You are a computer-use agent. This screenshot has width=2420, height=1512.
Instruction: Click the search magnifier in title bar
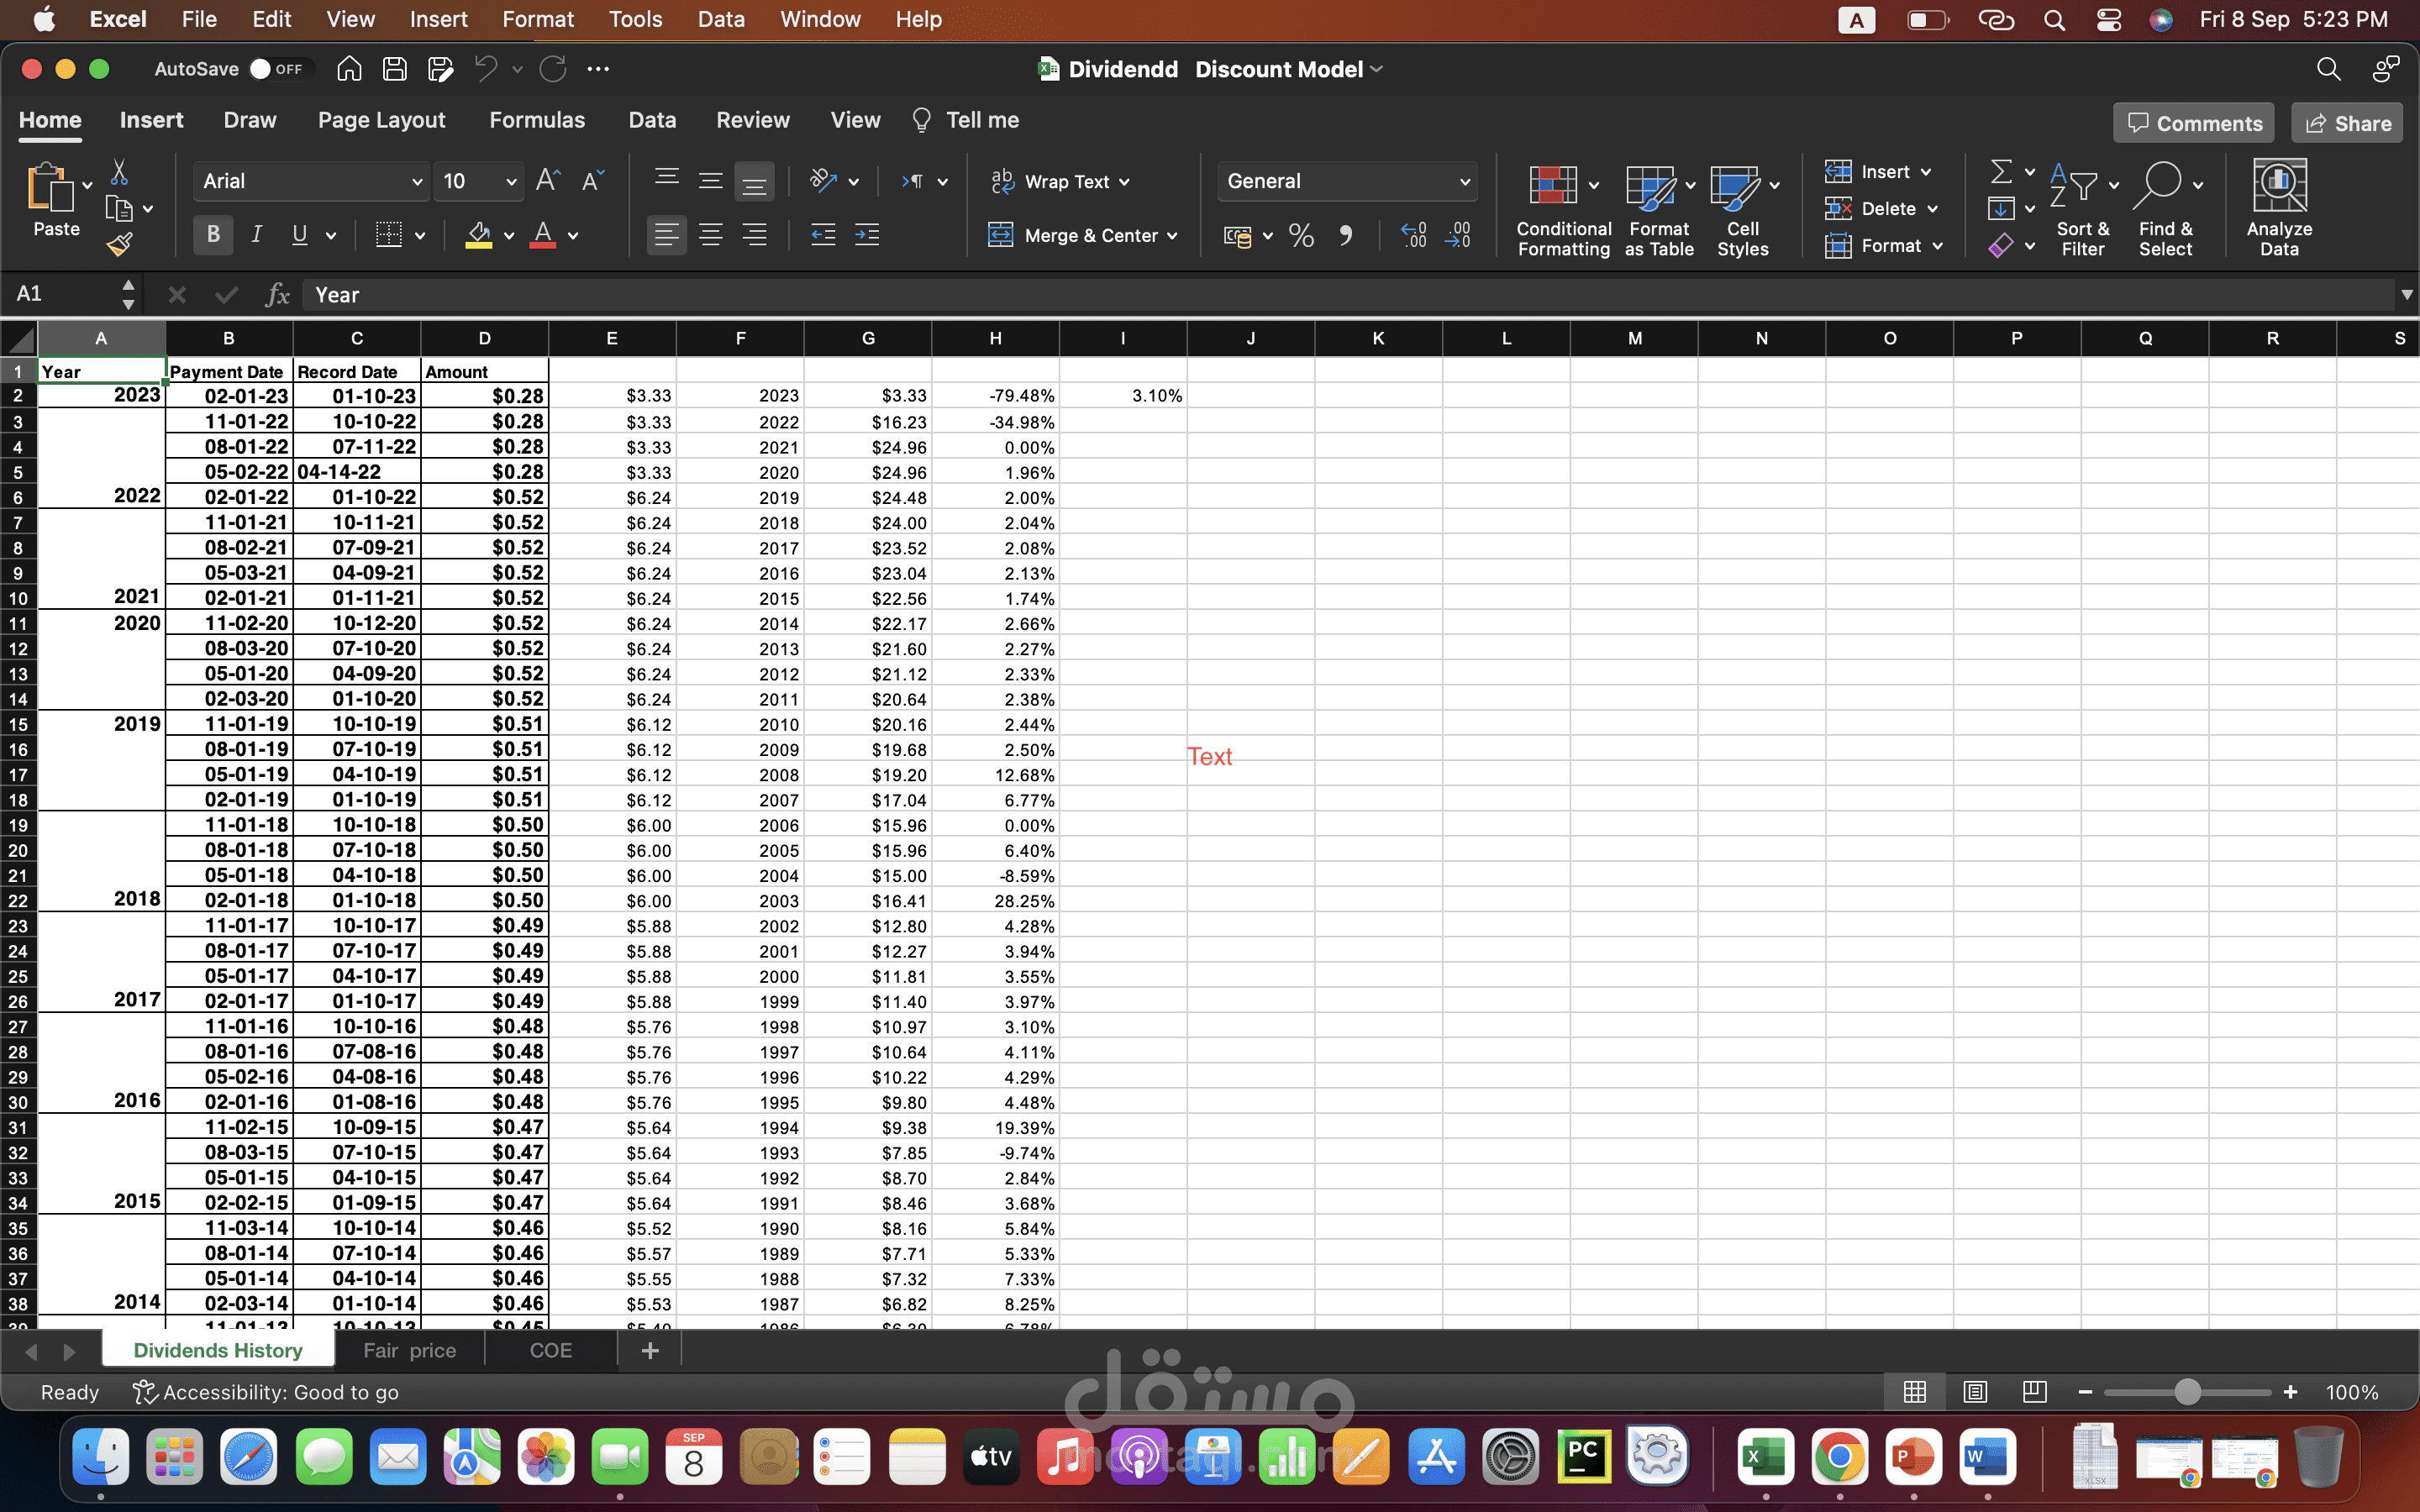(2329, 69)
